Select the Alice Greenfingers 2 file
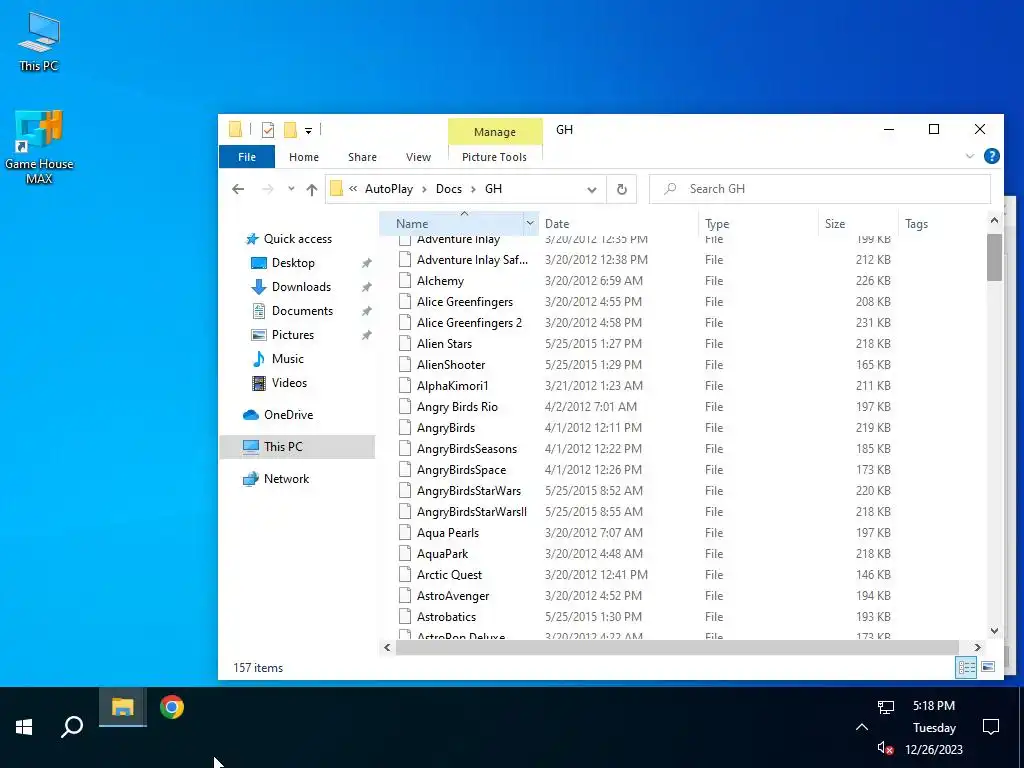This screenshot has width=1024, height=768. [x=469, y=323]
